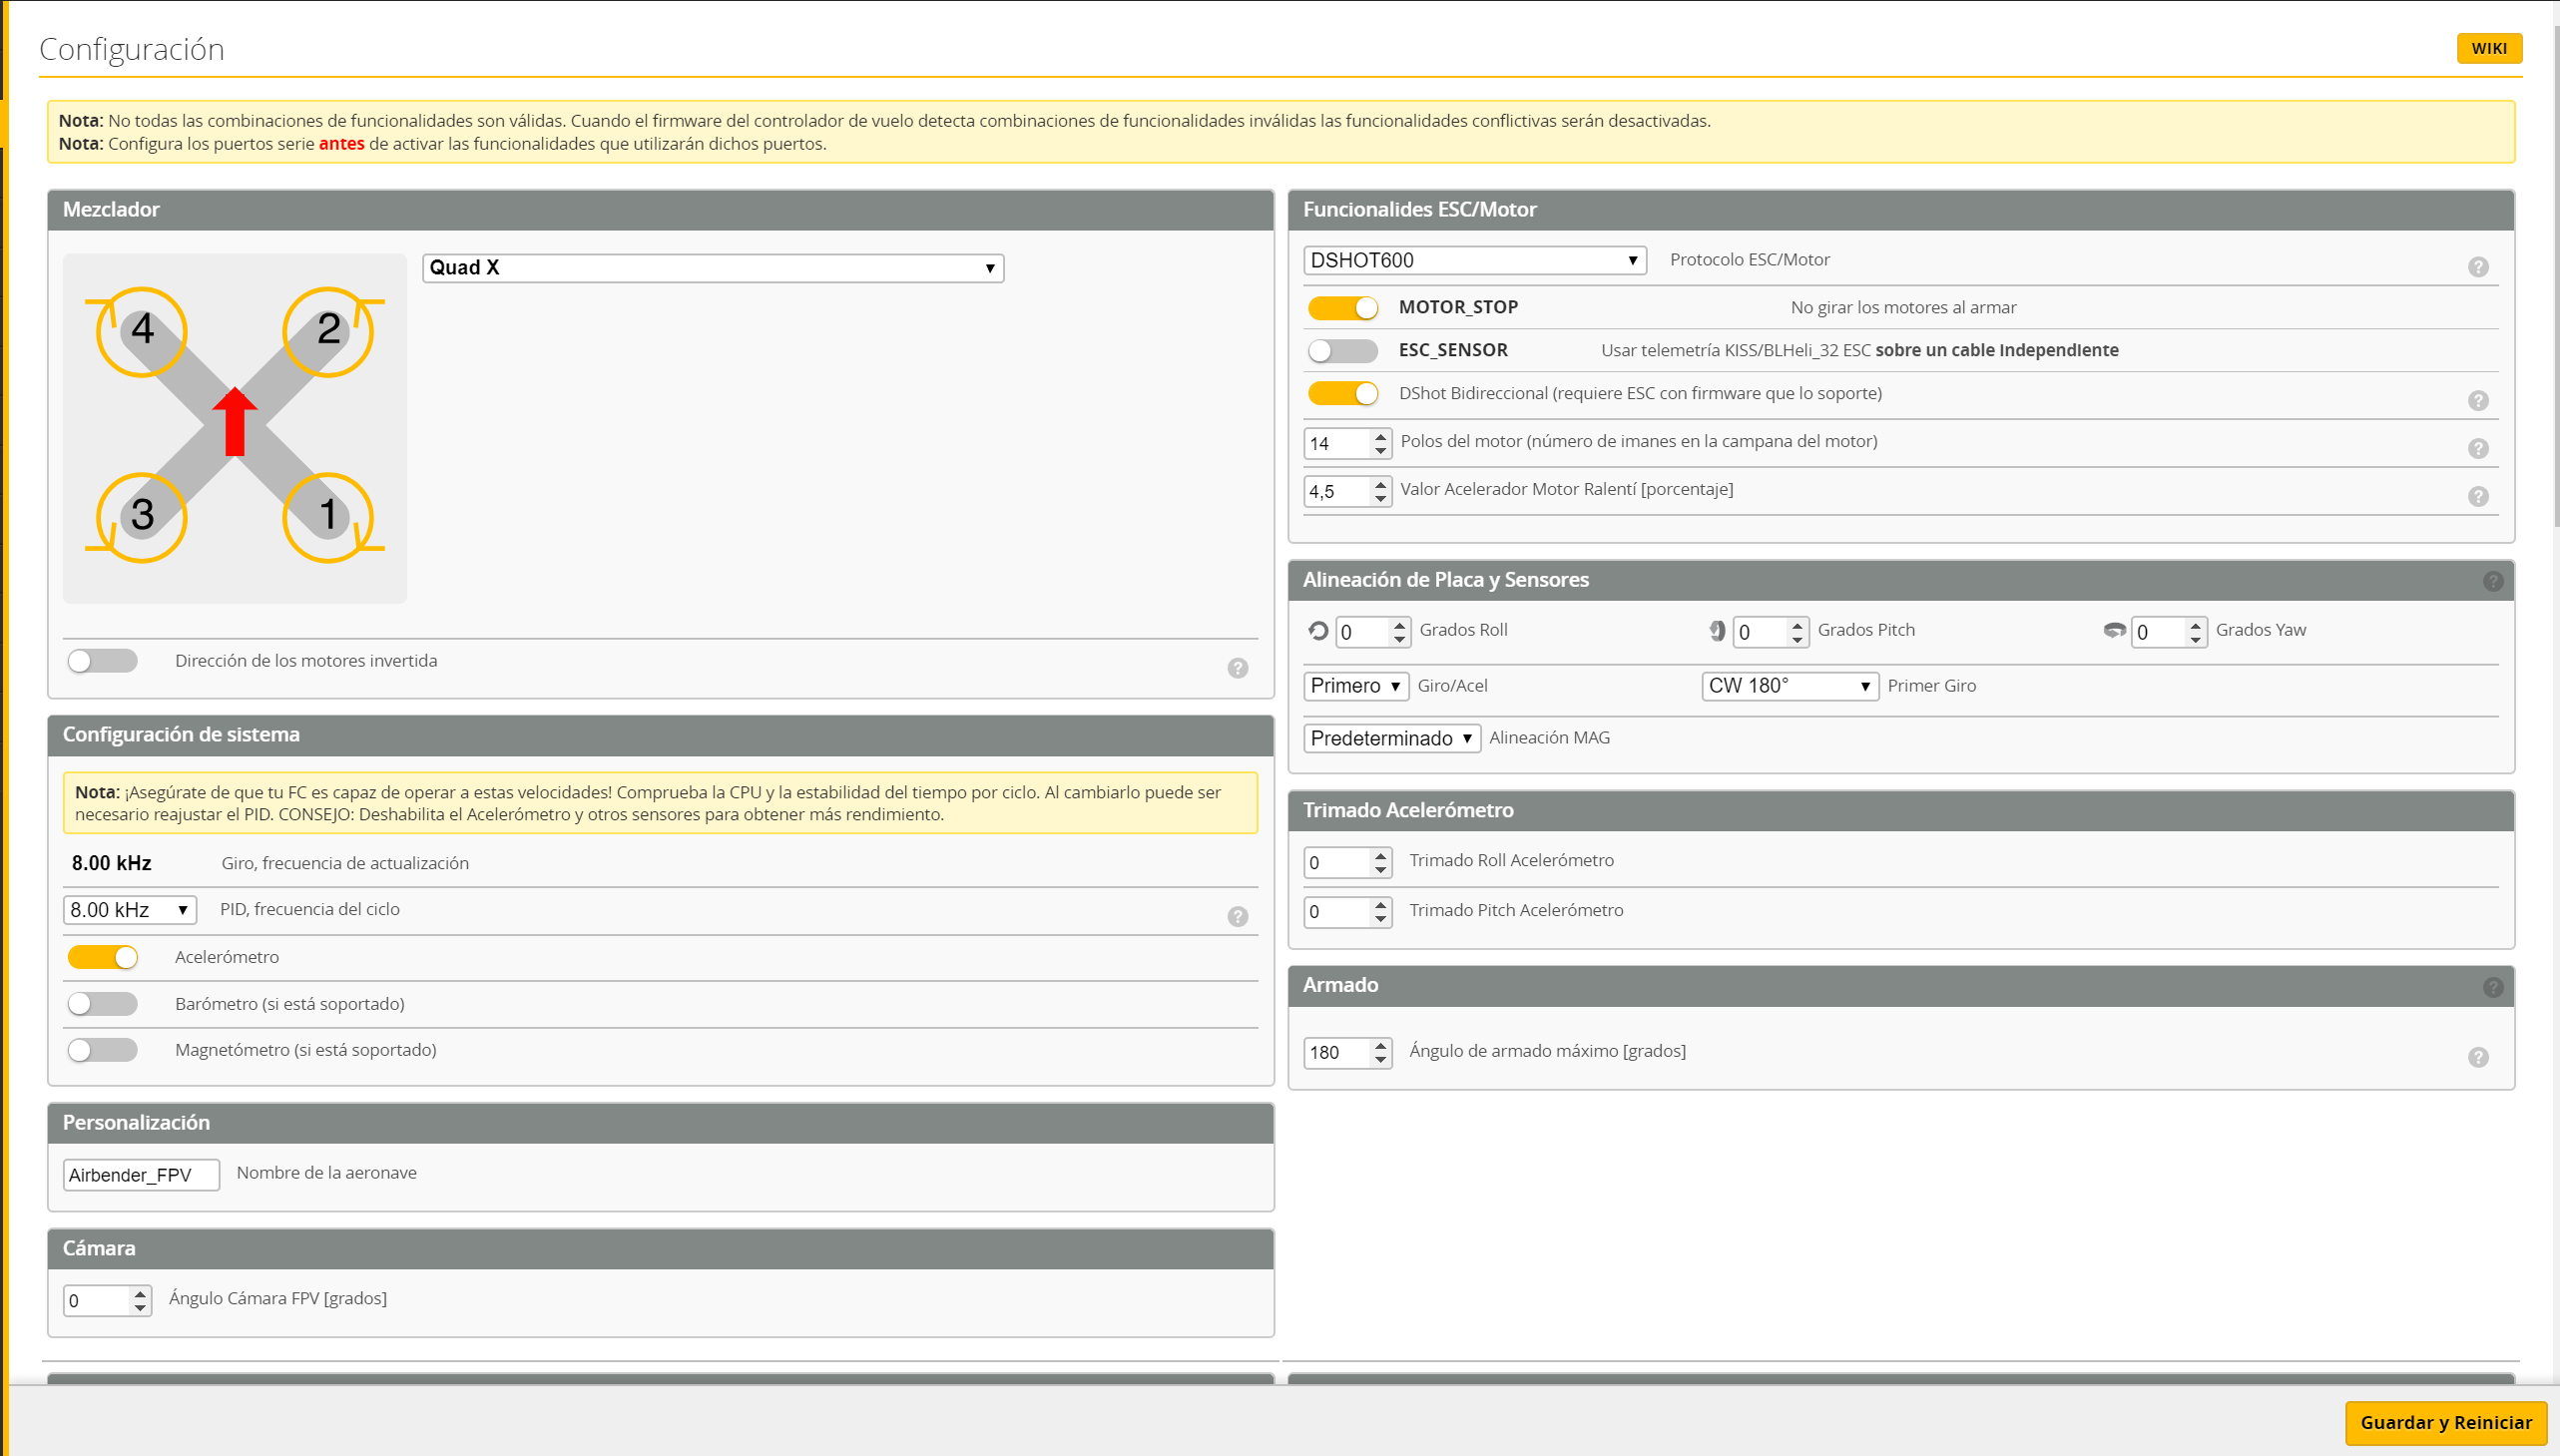Enable the ESC_SENSOR toggle
Viewport: 2560px width, 1456px height.
(1342, 351)
